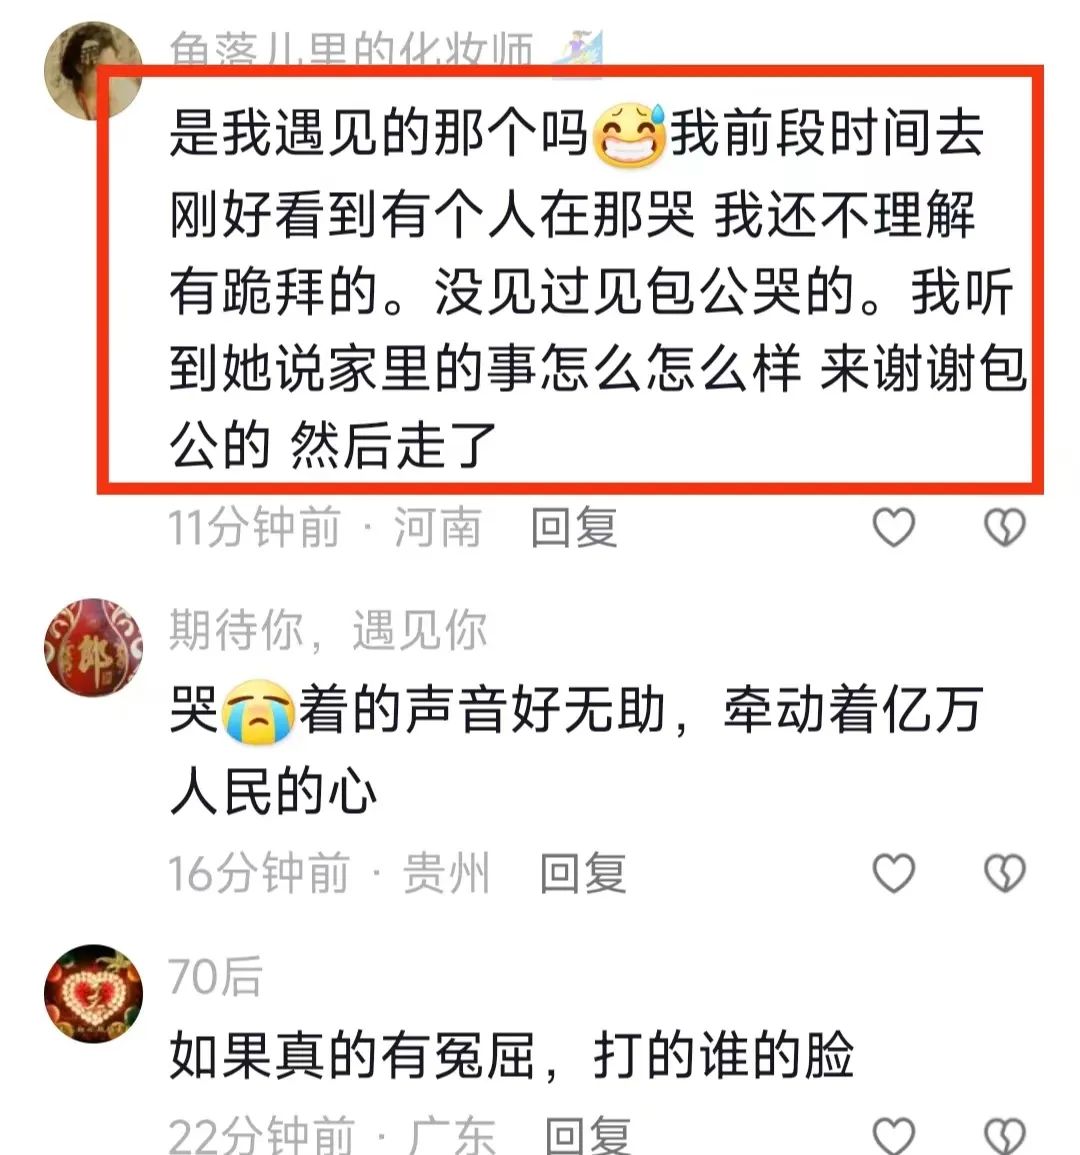1080x1155 pixels.
Task: Like the comment by 期待你，遇见你
Action: point(894,873)
